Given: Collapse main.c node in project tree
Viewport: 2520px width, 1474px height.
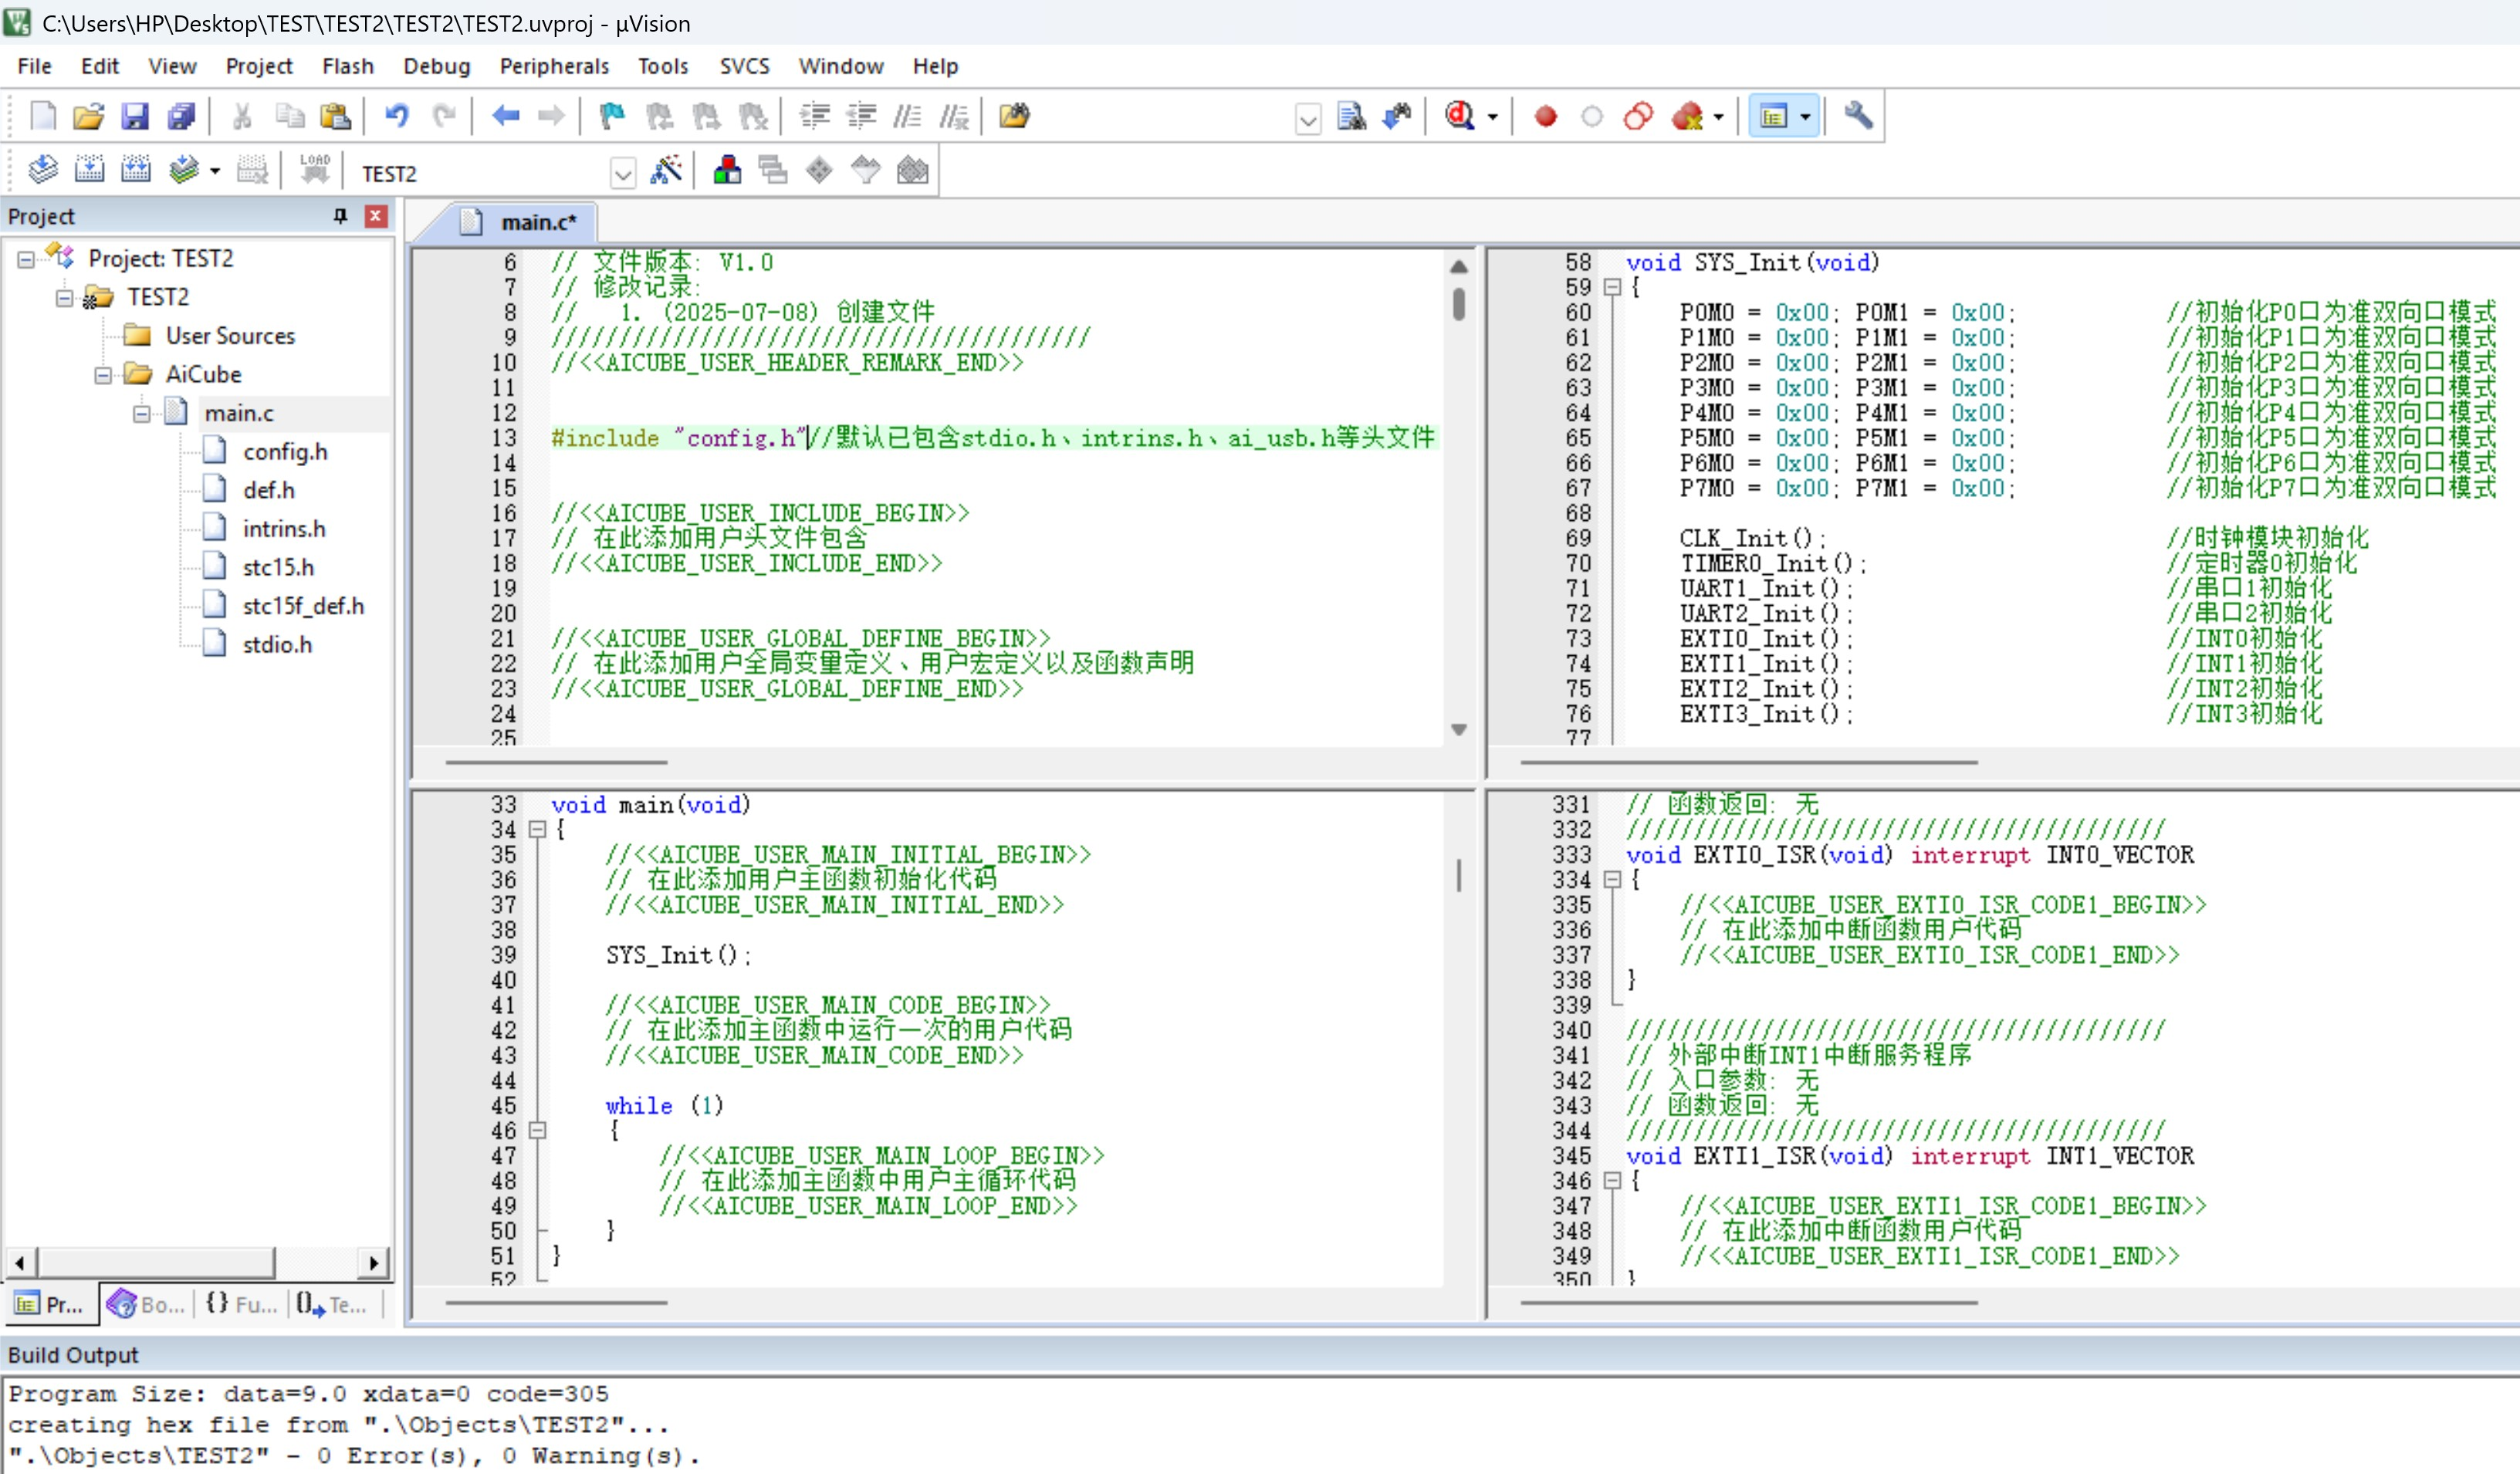Looking at the screenshot, I should (x=142, y=413).
